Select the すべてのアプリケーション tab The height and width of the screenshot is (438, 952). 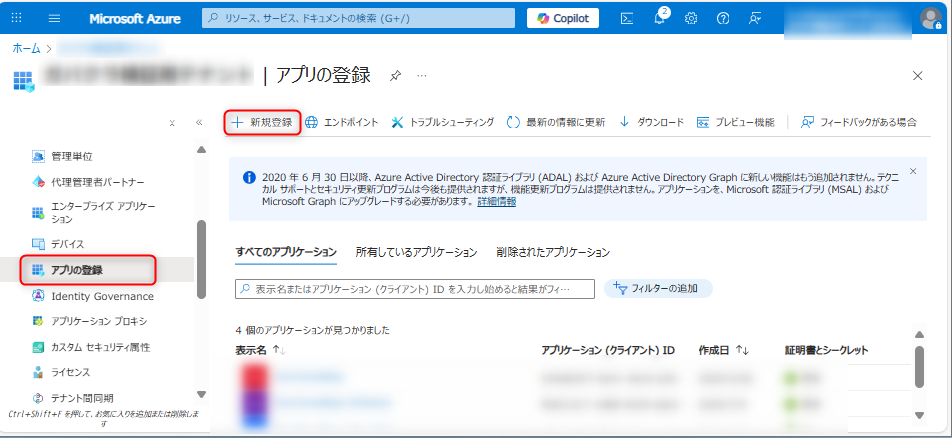coord(285,252)
